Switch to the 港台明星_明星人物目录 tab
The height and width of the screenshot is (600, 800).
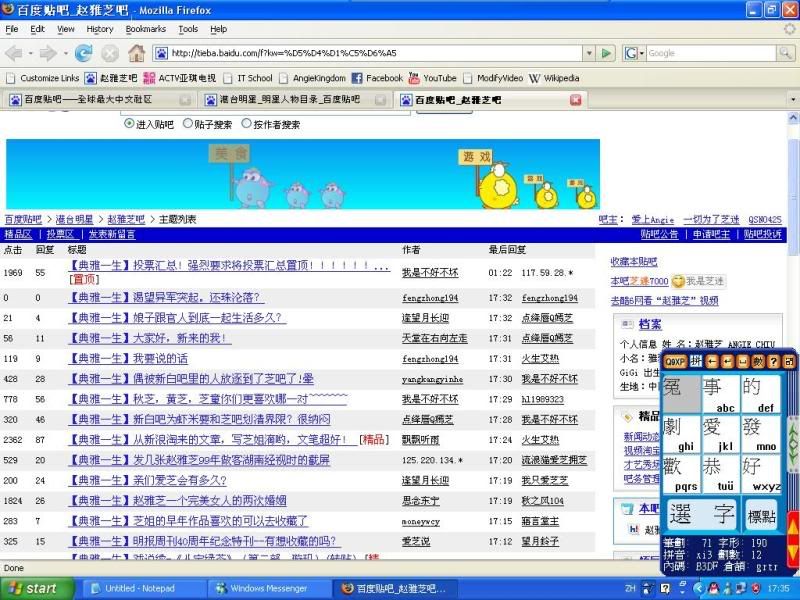click(x=295, y=99)
